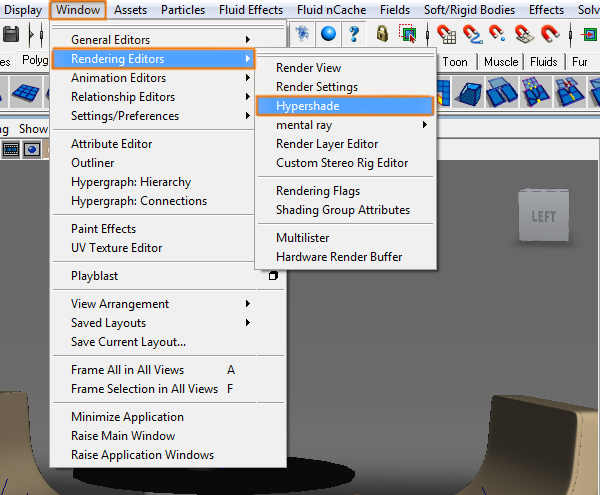Image resolution: width=600 pixels, height=495 pixels.
Task: Expand Animation Editors submenu
Action: [153, 78]
